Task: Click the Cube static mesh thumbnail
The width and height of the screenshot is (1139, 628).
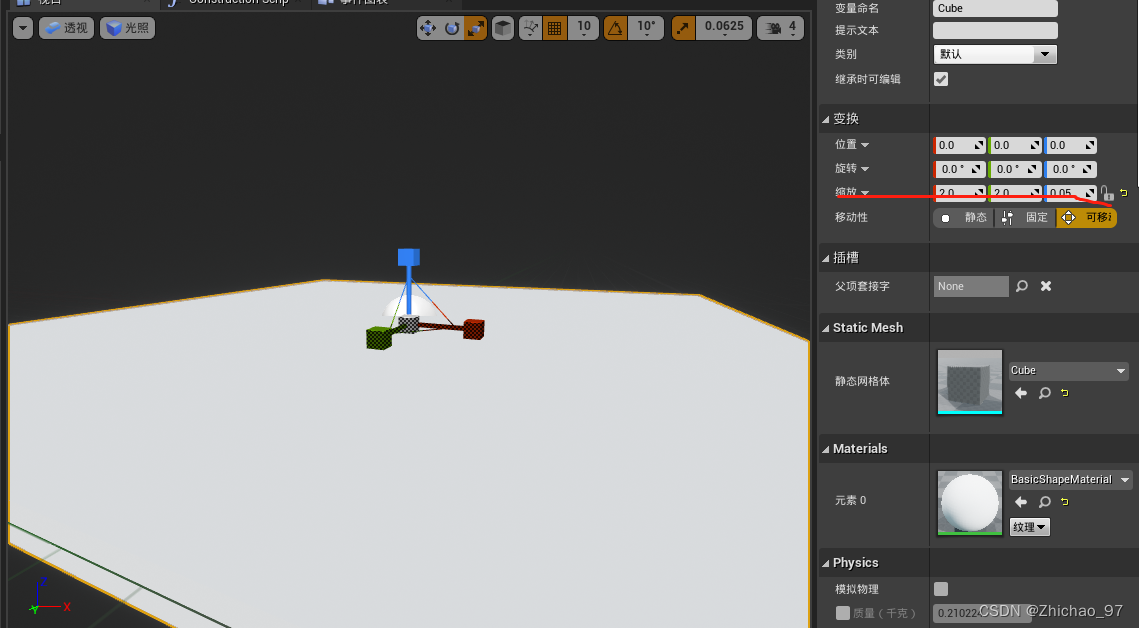Action: coord(970,382)
